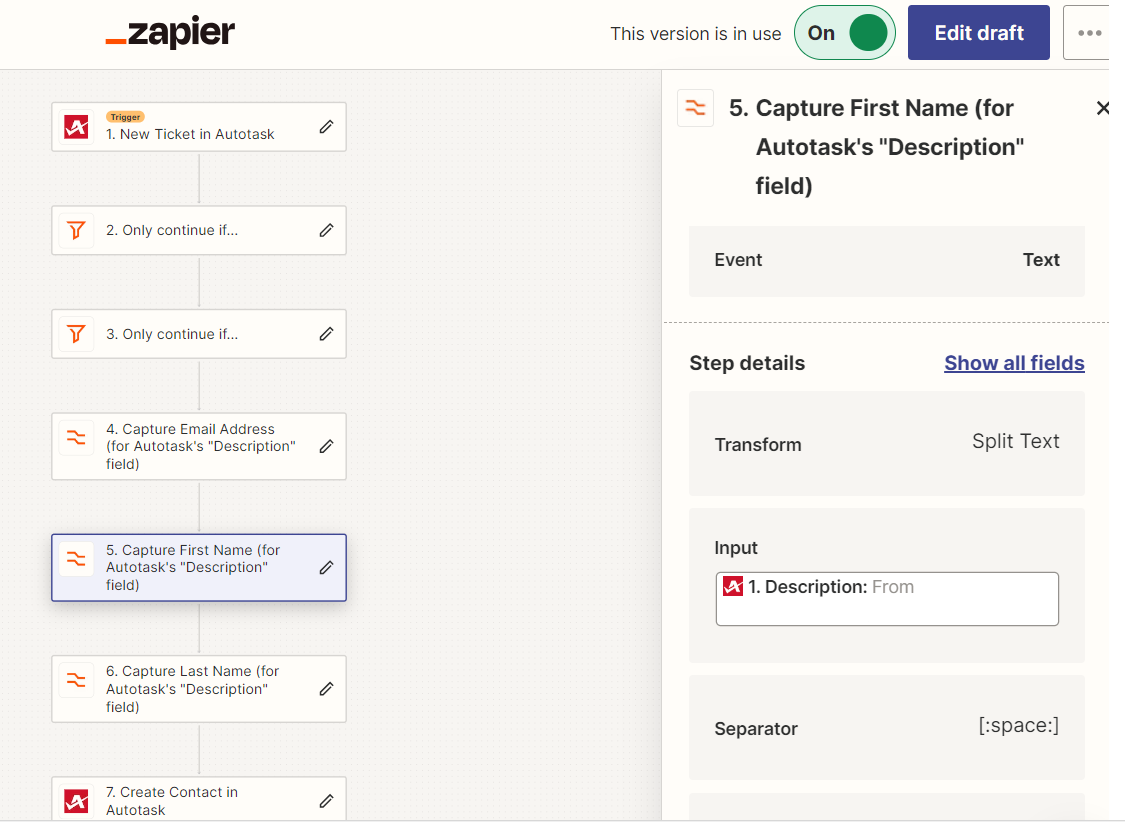Image resolution: width=1125 pixels, height=822 pixels.
Task: Click the Transform Split Text row
Action: click(887, 443)
